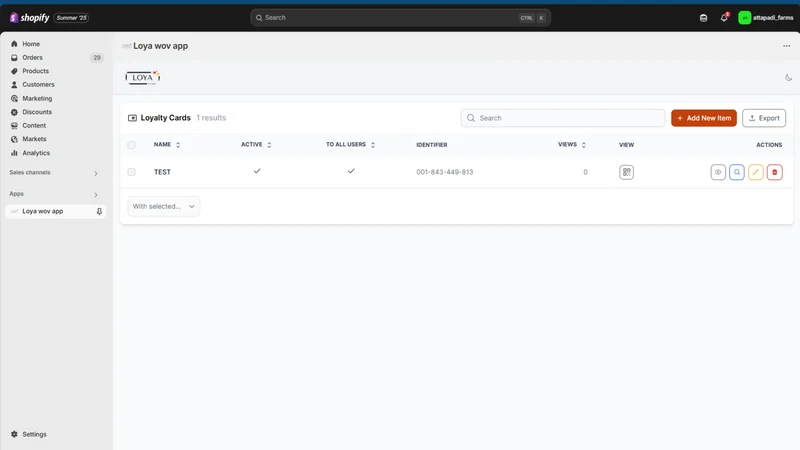
Task: Open Content in the sidebar
Action: pyautogui.click(x=34, y=126)
